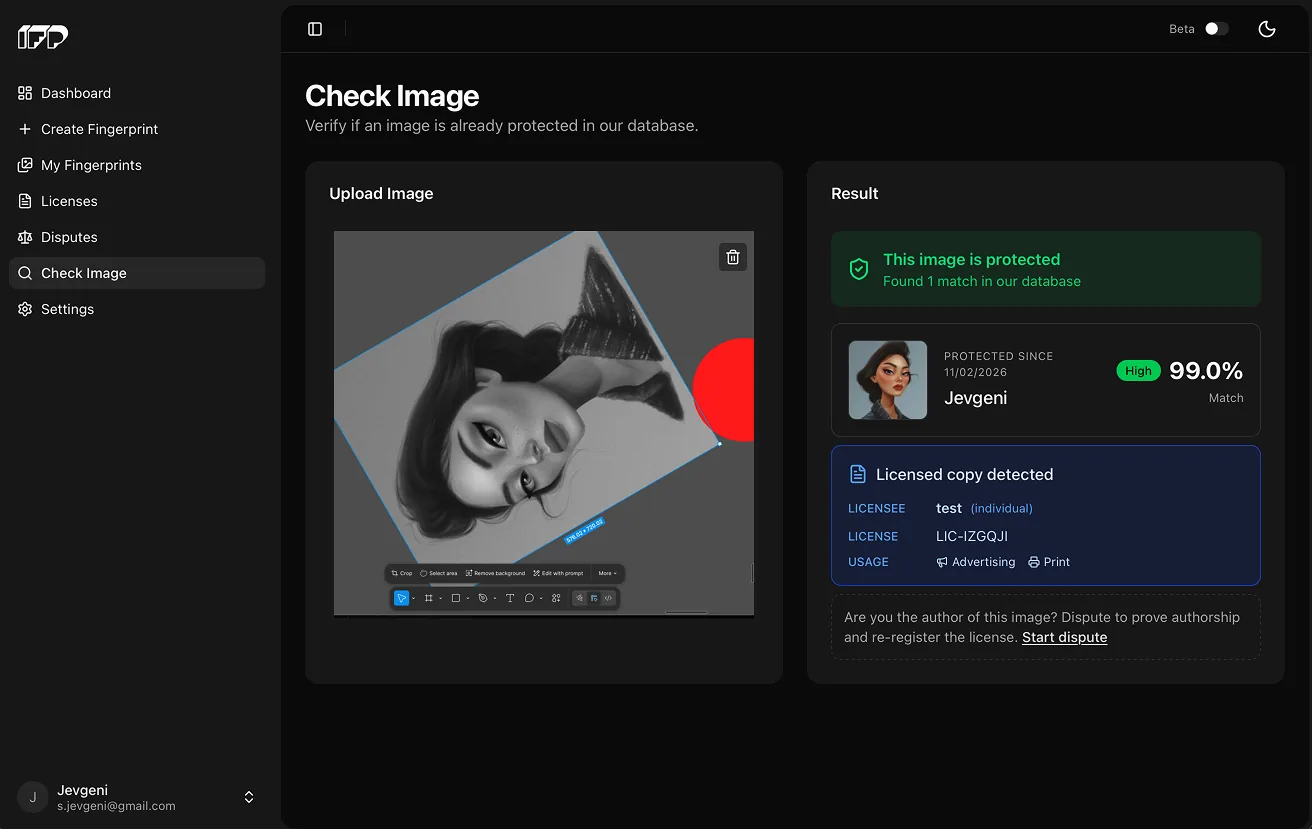The image size is (1312, 829).
Task: Click the Print usage tag
Action: [x=1049, y=562]
